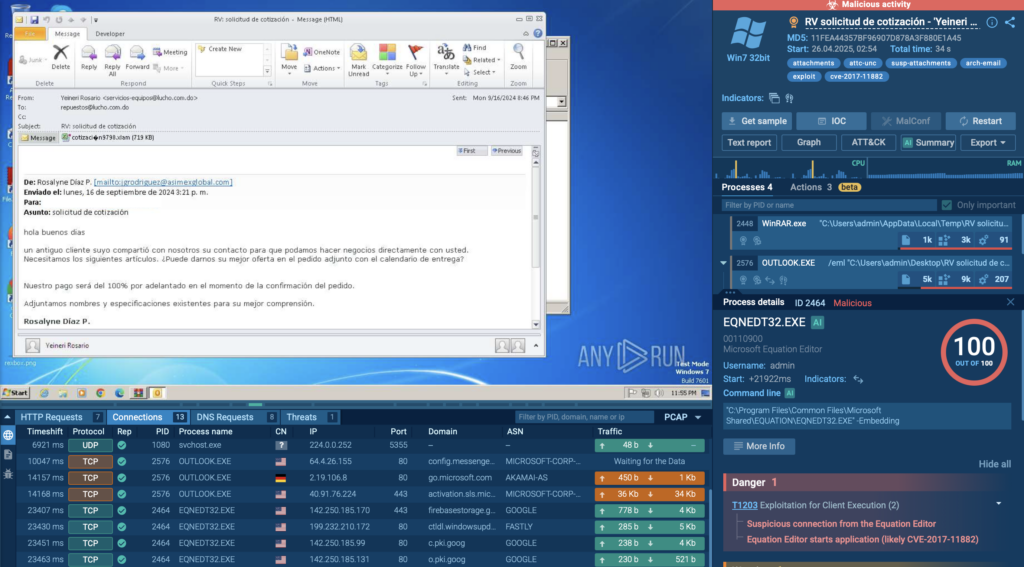Click the share icon beside the task title

tap(1010, 22)
